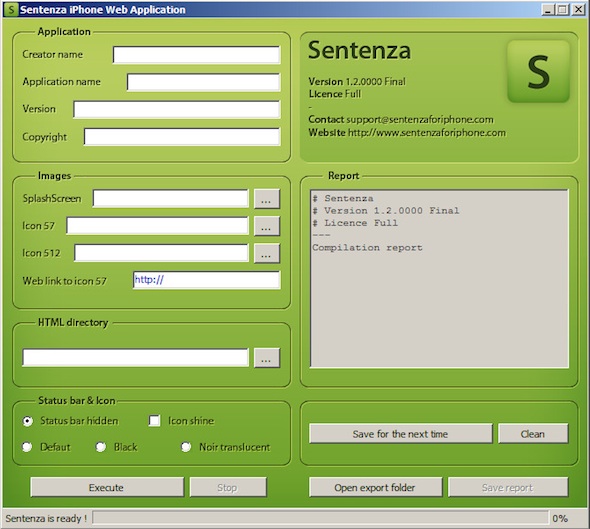The width and height of the screenshot is (590, 529).
Task: Click '# Licence Full' report line
Action: (355, 223)
